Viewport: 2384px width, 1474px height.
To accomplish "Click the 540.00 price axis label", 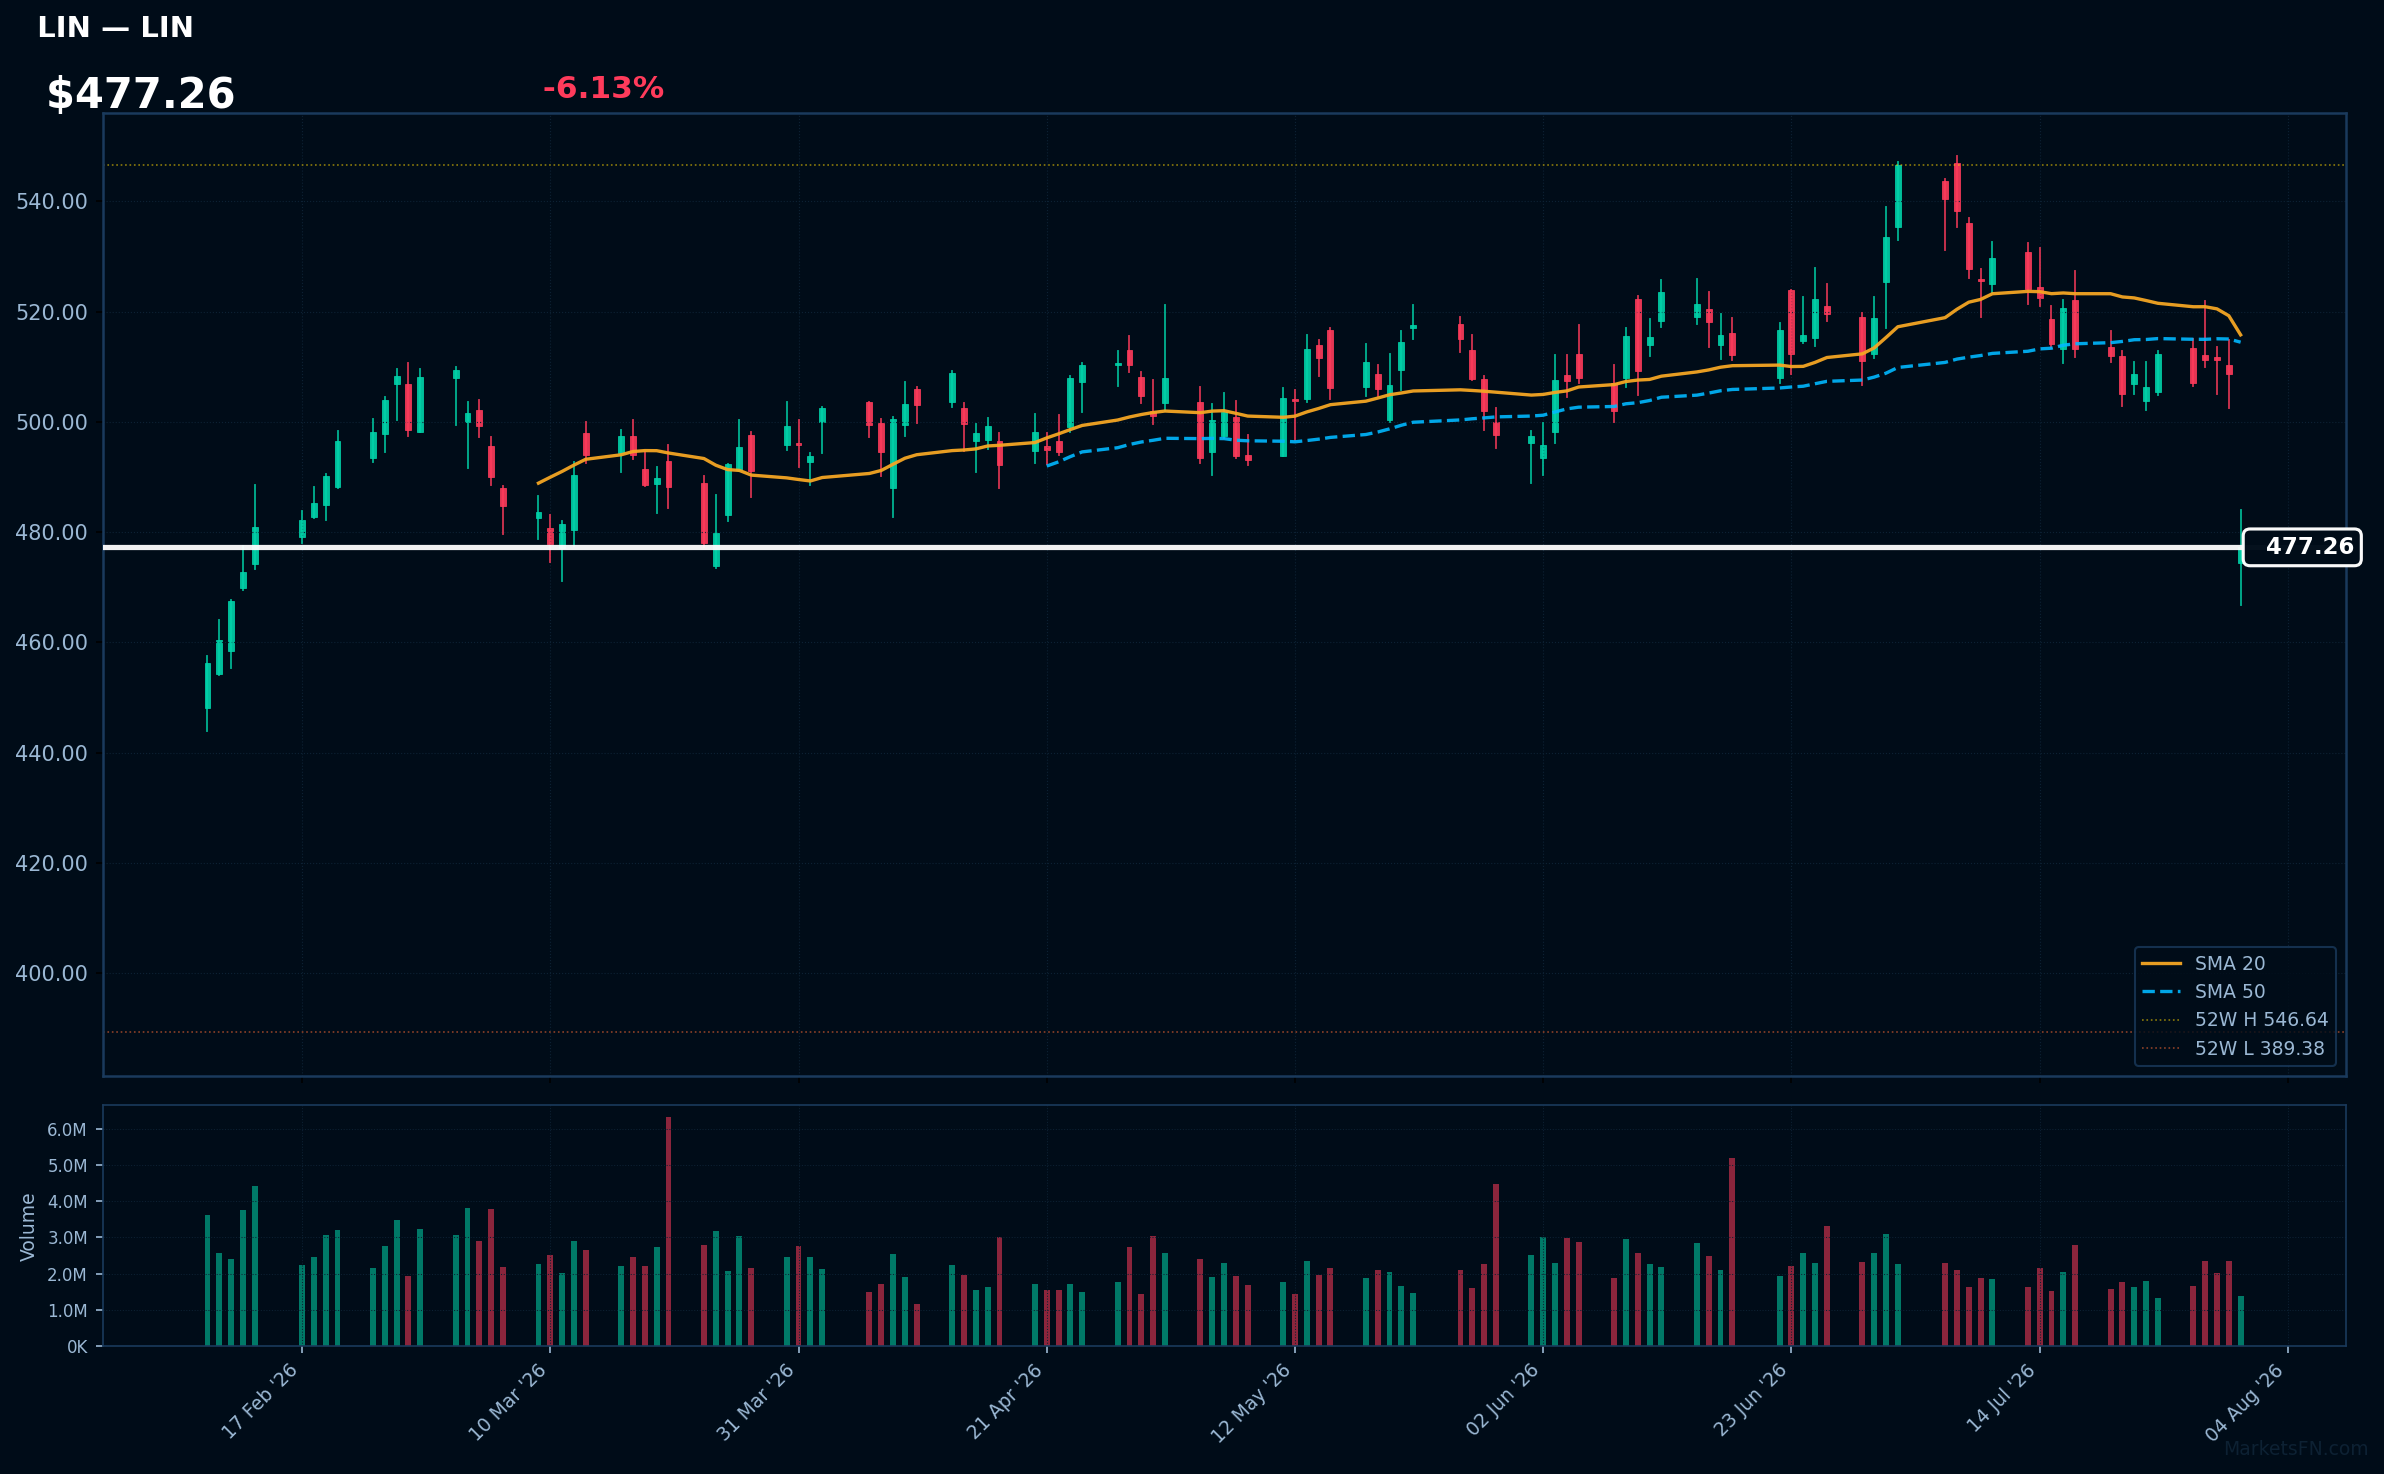I will pyautogui.click(x=52, y=202).
